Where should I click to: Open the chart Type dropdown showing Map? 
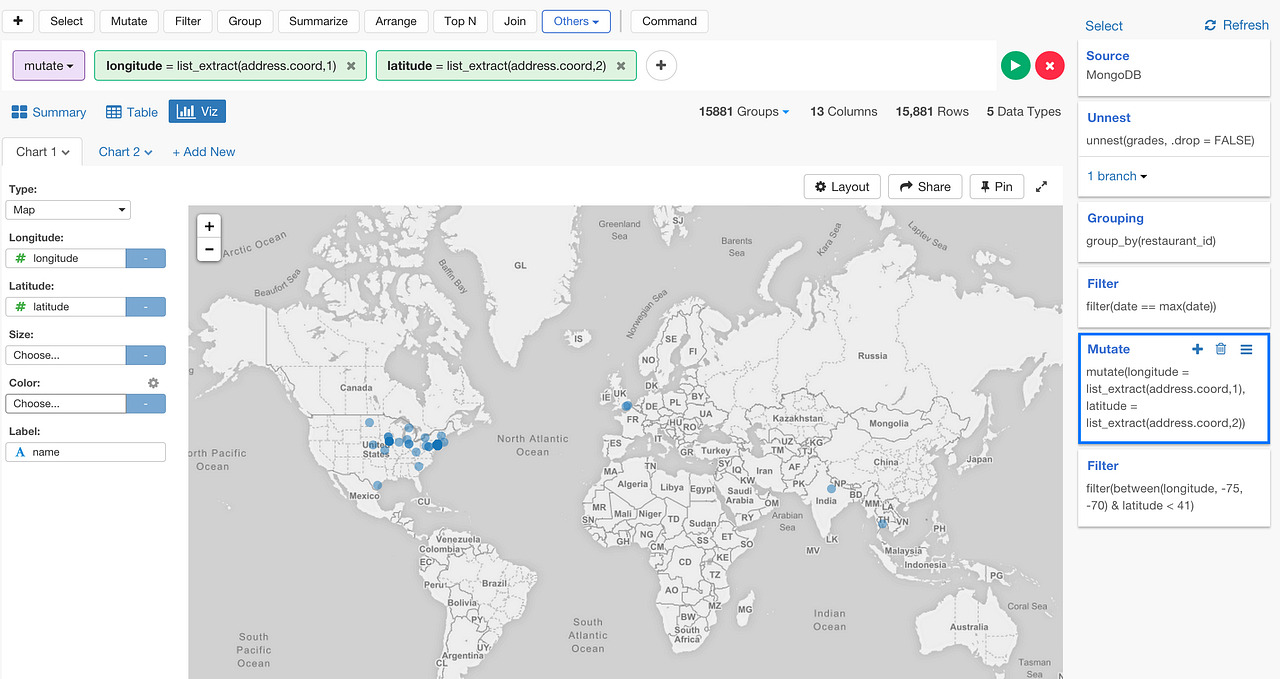point(68,209)
